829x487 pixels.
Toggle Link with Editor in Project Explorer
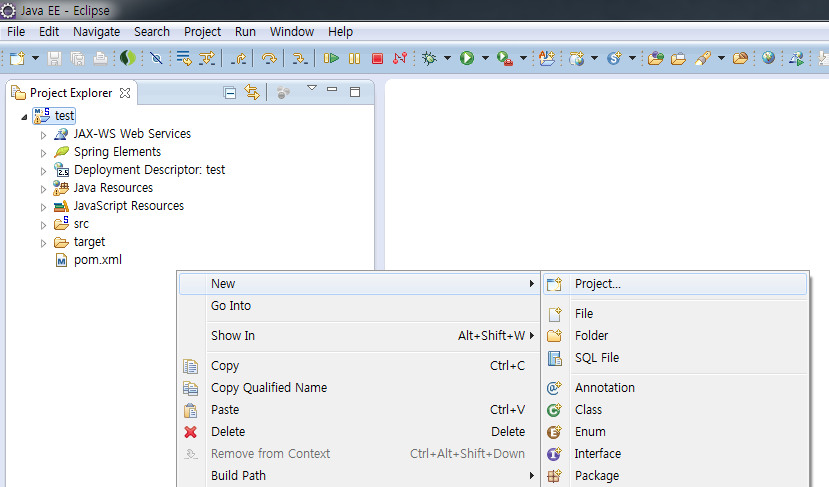point(252,93)
